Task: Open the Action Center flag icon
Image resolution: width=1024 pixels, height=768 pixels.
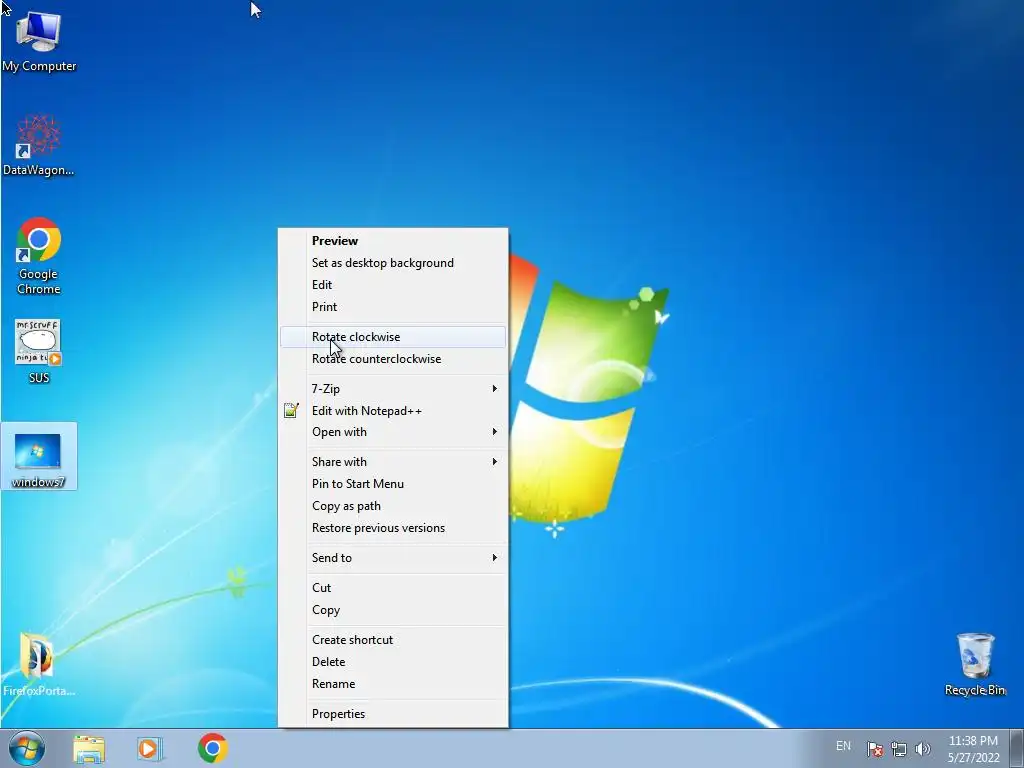Action: click(x=875, y=749)
